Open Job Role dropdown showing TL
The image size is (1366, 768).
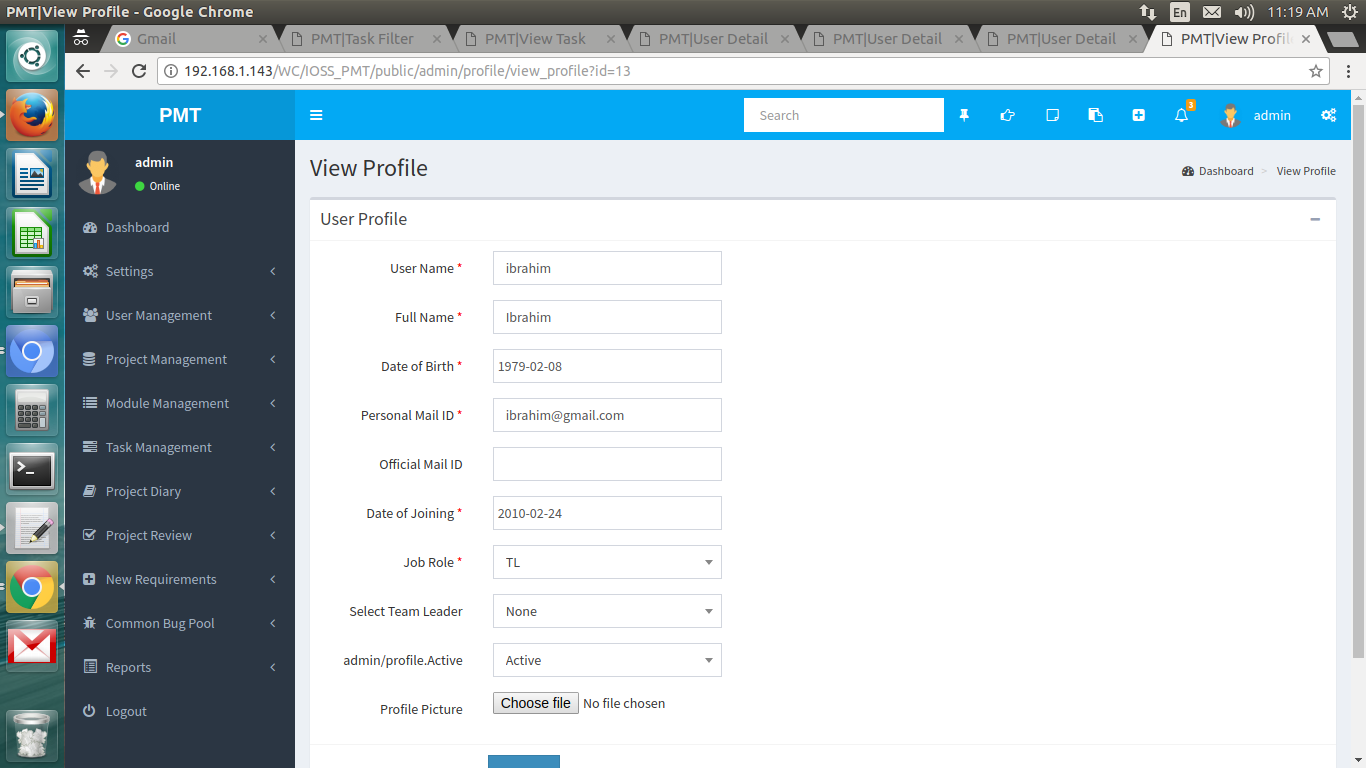click(x=607, y=562)
